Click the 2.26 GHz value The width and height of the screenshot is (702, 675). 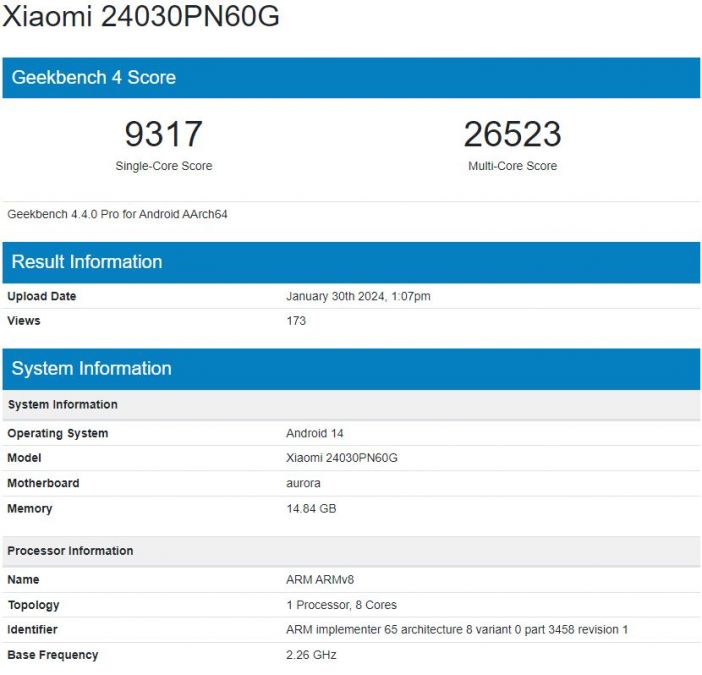pos(311,655)
